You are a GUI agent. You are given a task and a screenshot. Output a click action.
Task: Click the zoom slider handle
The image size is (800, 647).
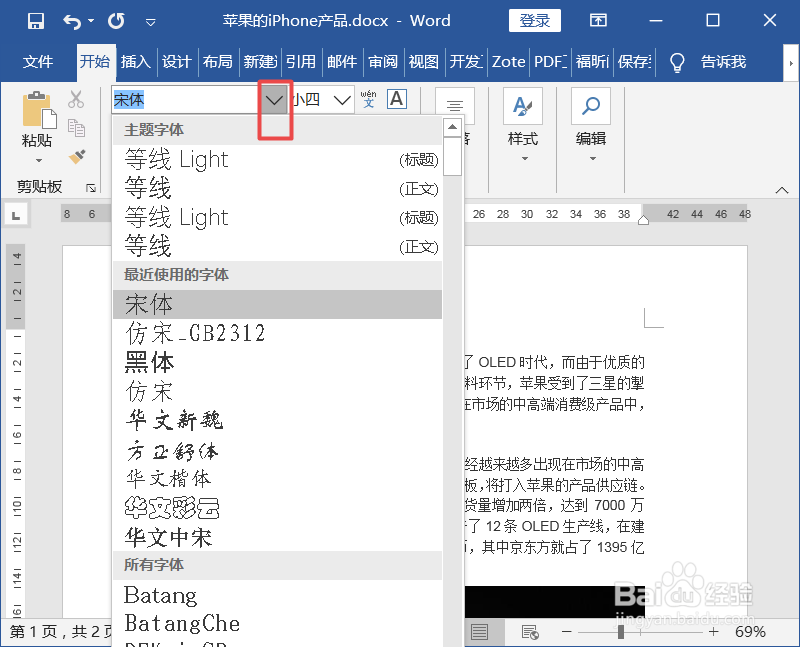tap(620, 632)
